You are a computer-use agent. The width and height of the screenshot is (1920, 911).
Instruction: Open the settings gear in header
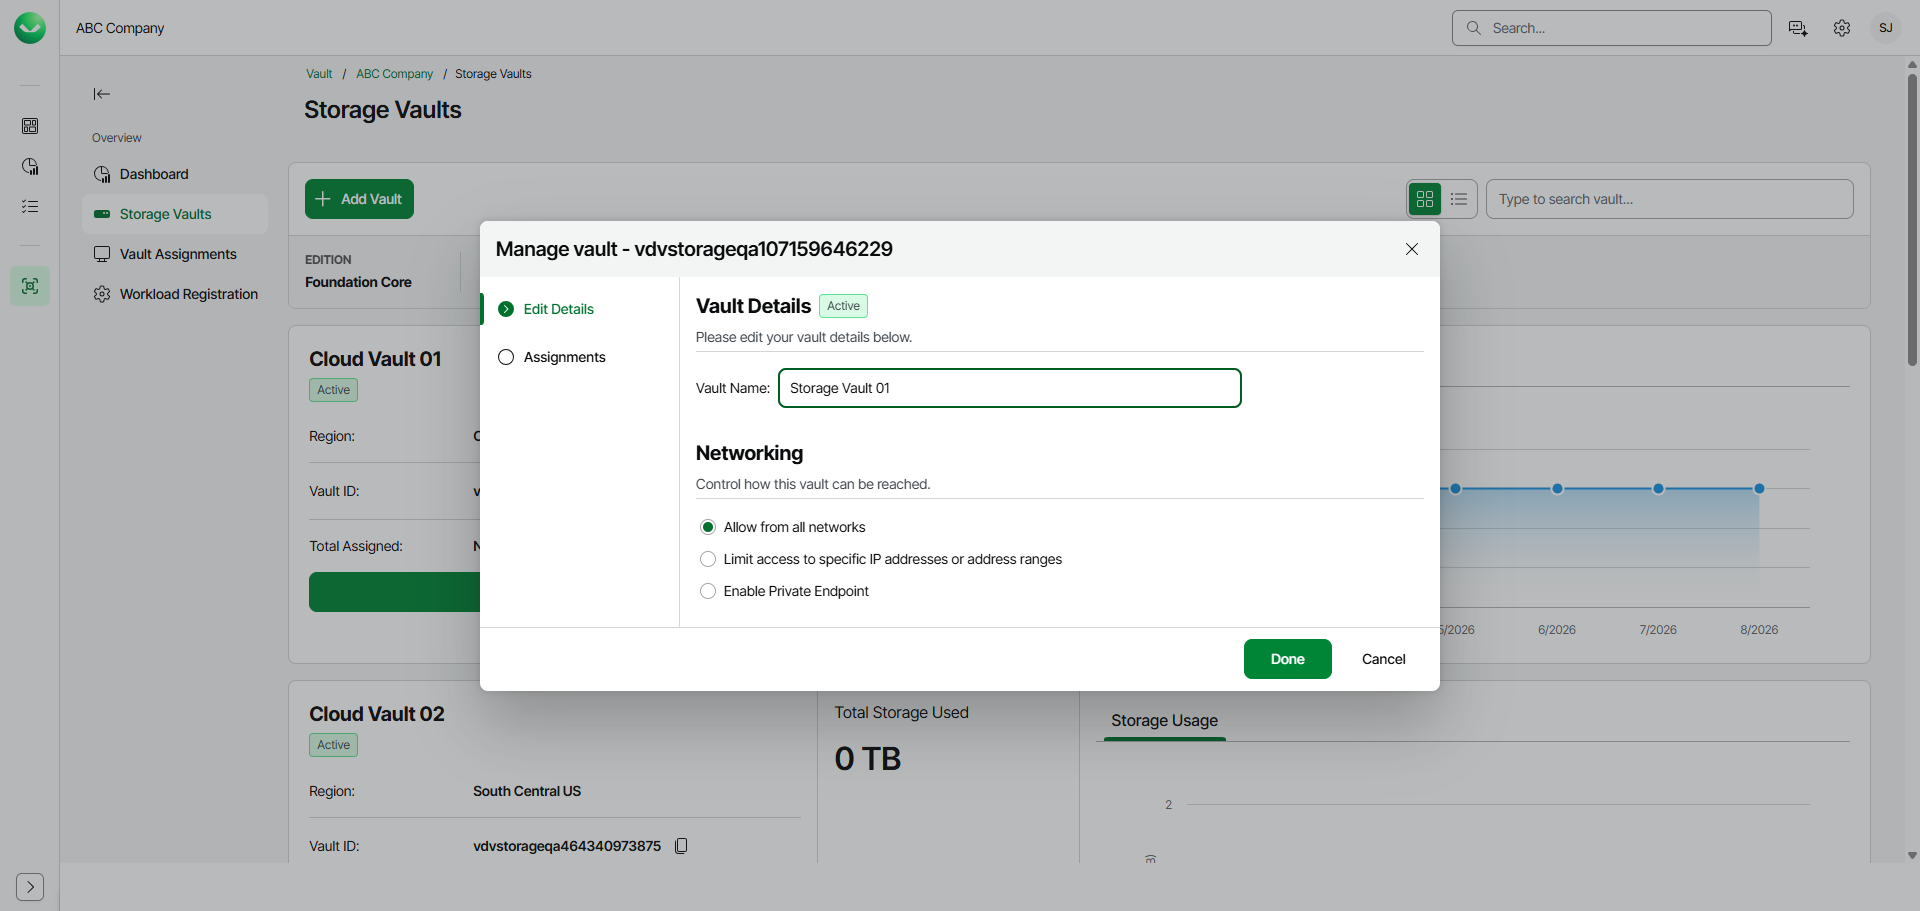[1842, 28]
